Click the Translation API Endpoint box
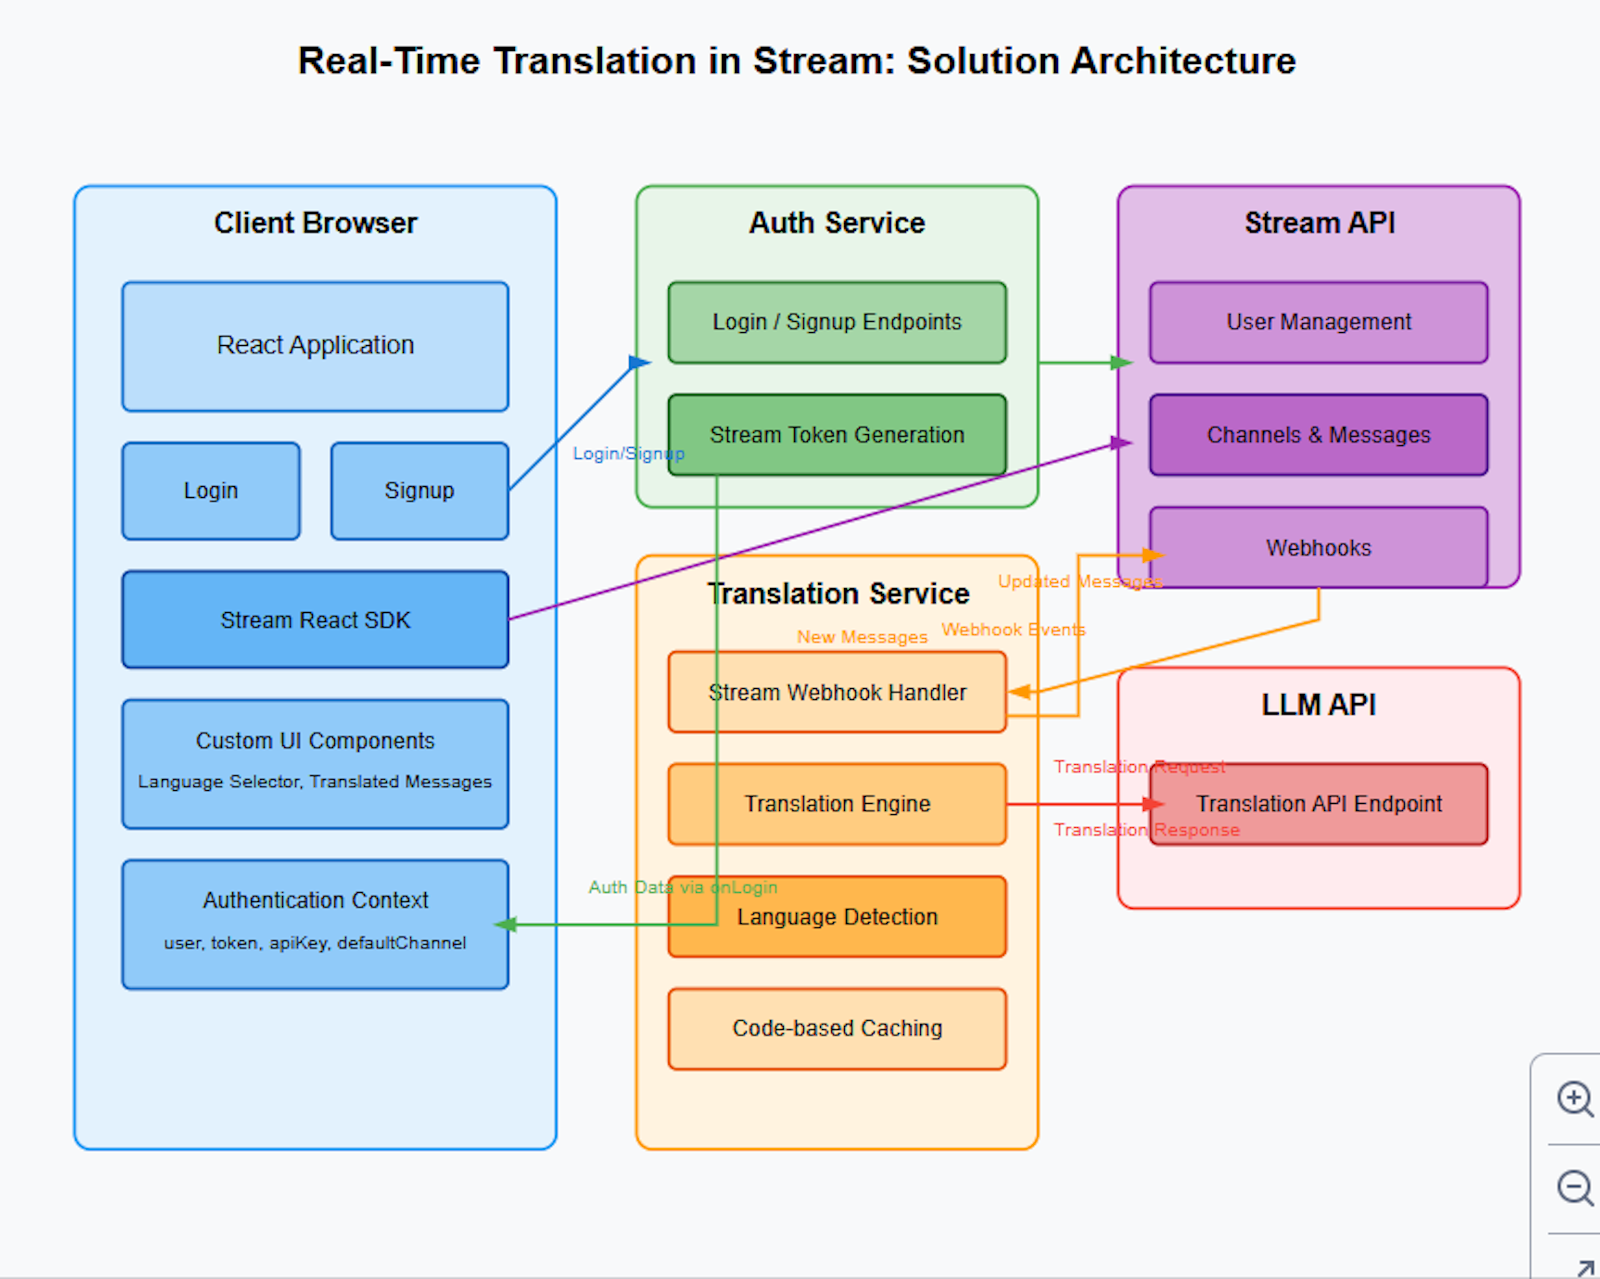 tap(1318, 803)
